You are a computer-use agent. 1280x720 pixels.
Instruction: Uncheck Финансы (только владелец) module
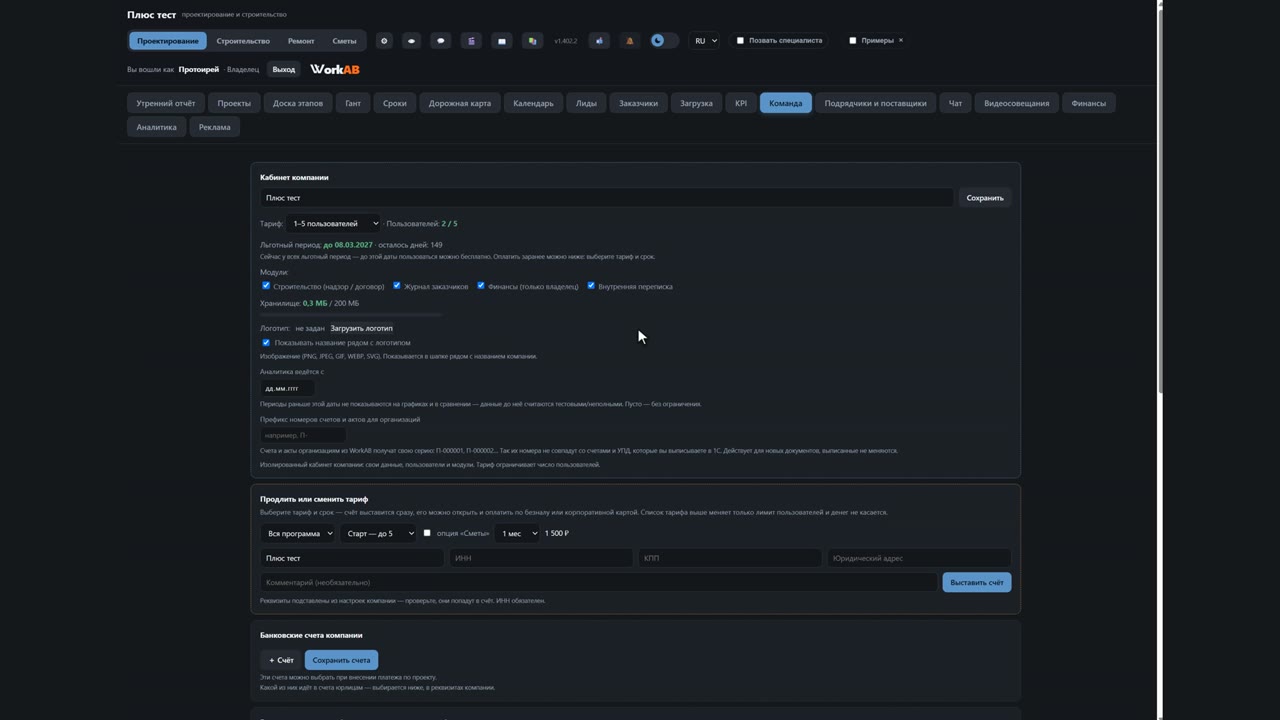pos(481,286)
